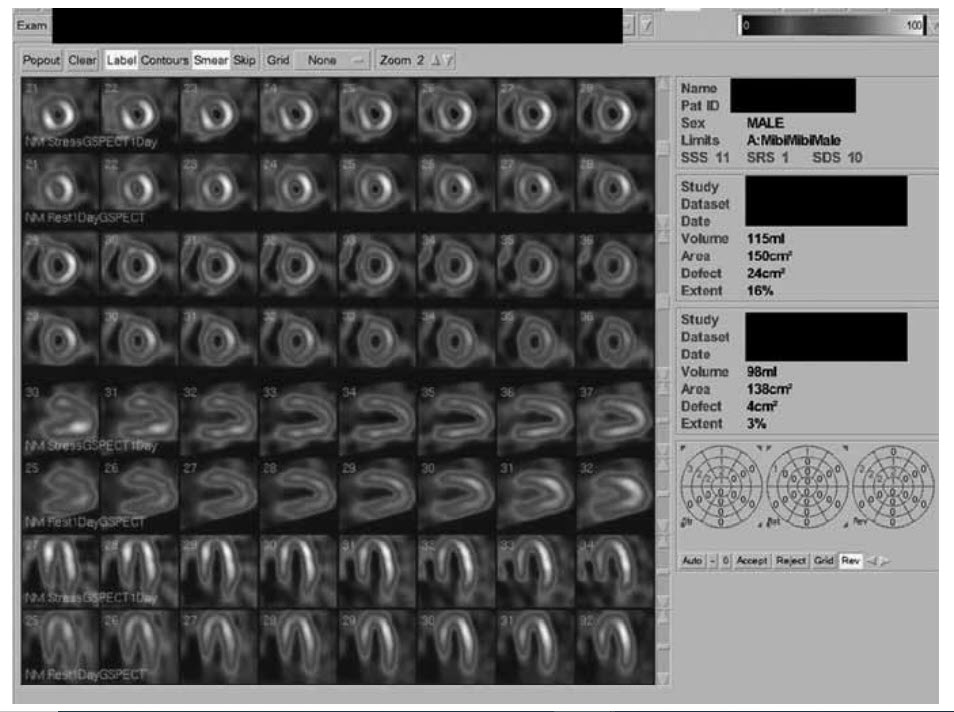Screen dimensions: 954x712
Task: Click the Grid button beside Reject
Action: [824, 561]
